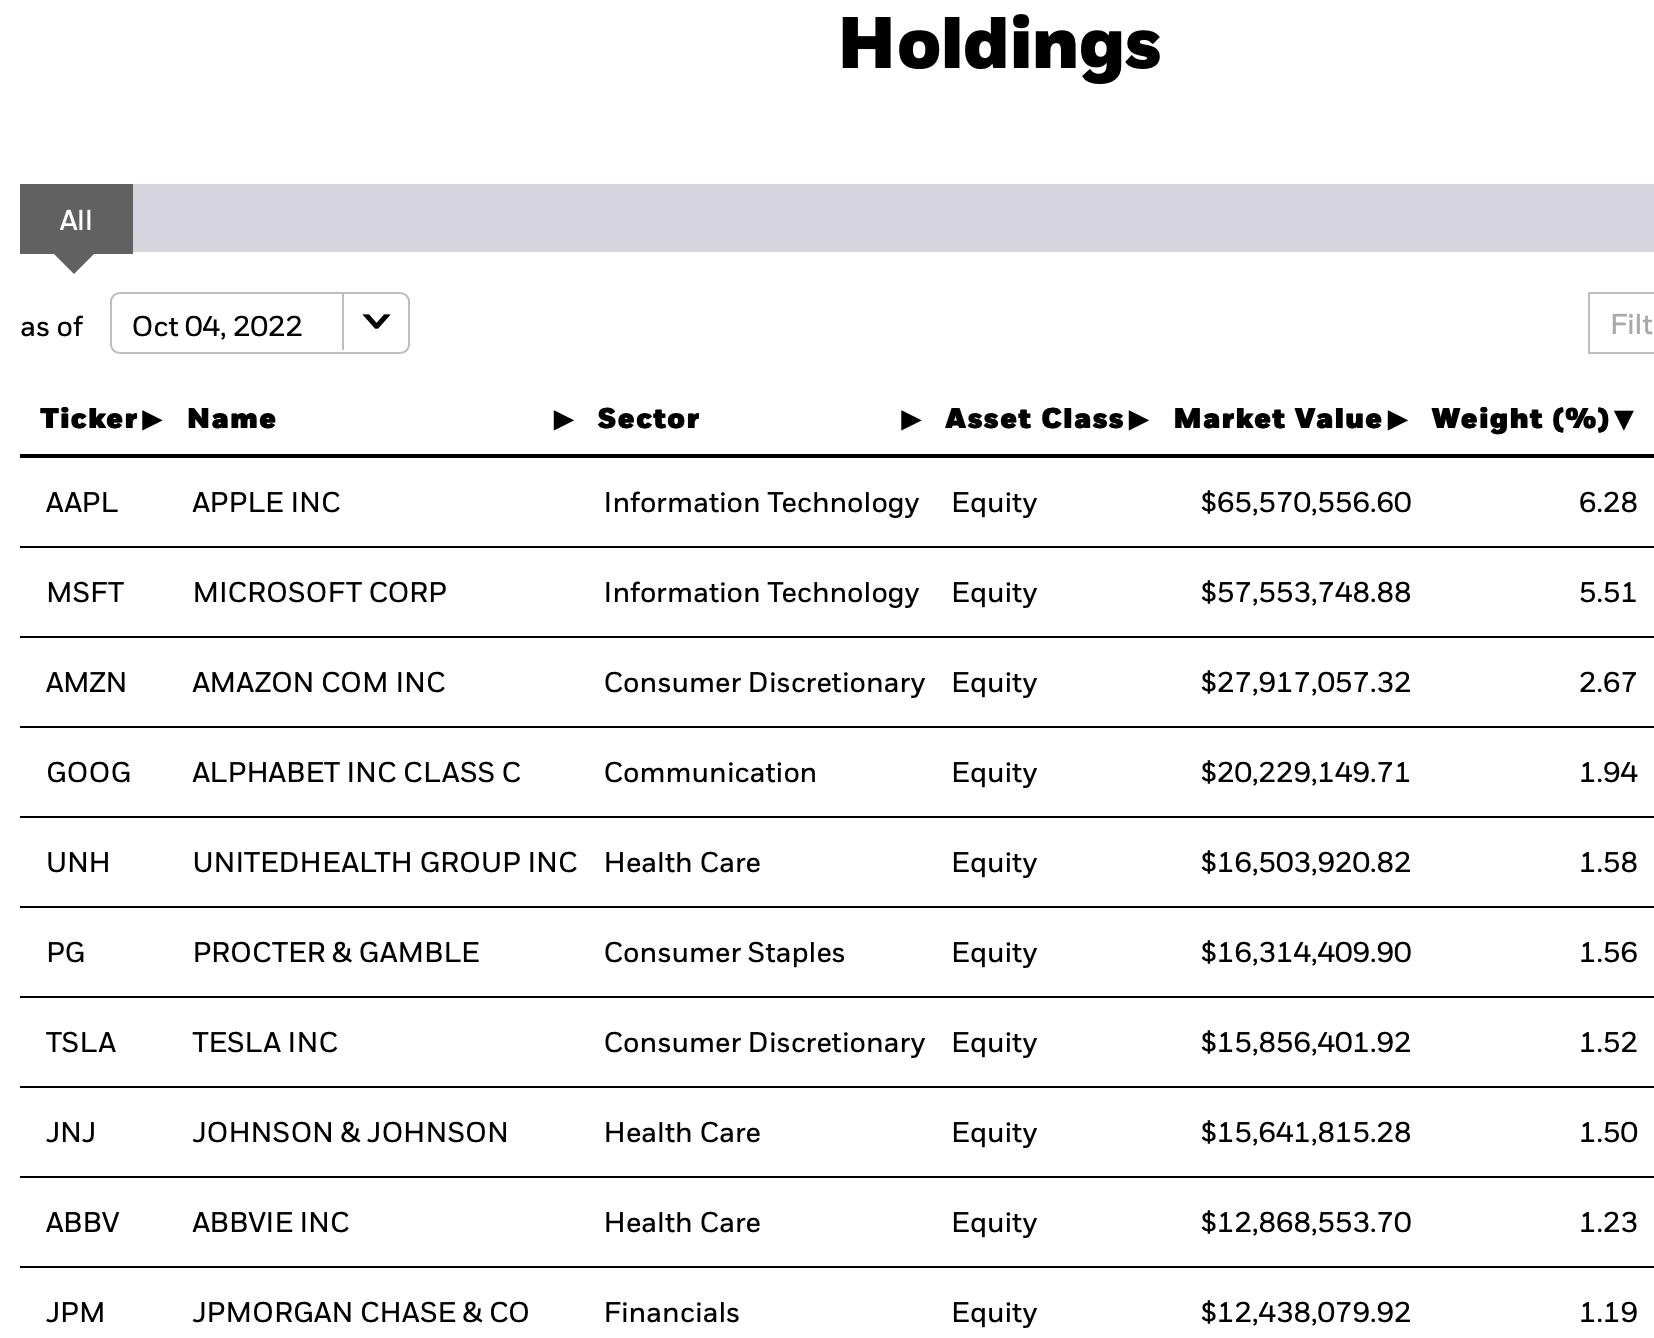1654x1338 pixels.
Task: Click Consumer Staples sector cell
Action: click(724, 952)
